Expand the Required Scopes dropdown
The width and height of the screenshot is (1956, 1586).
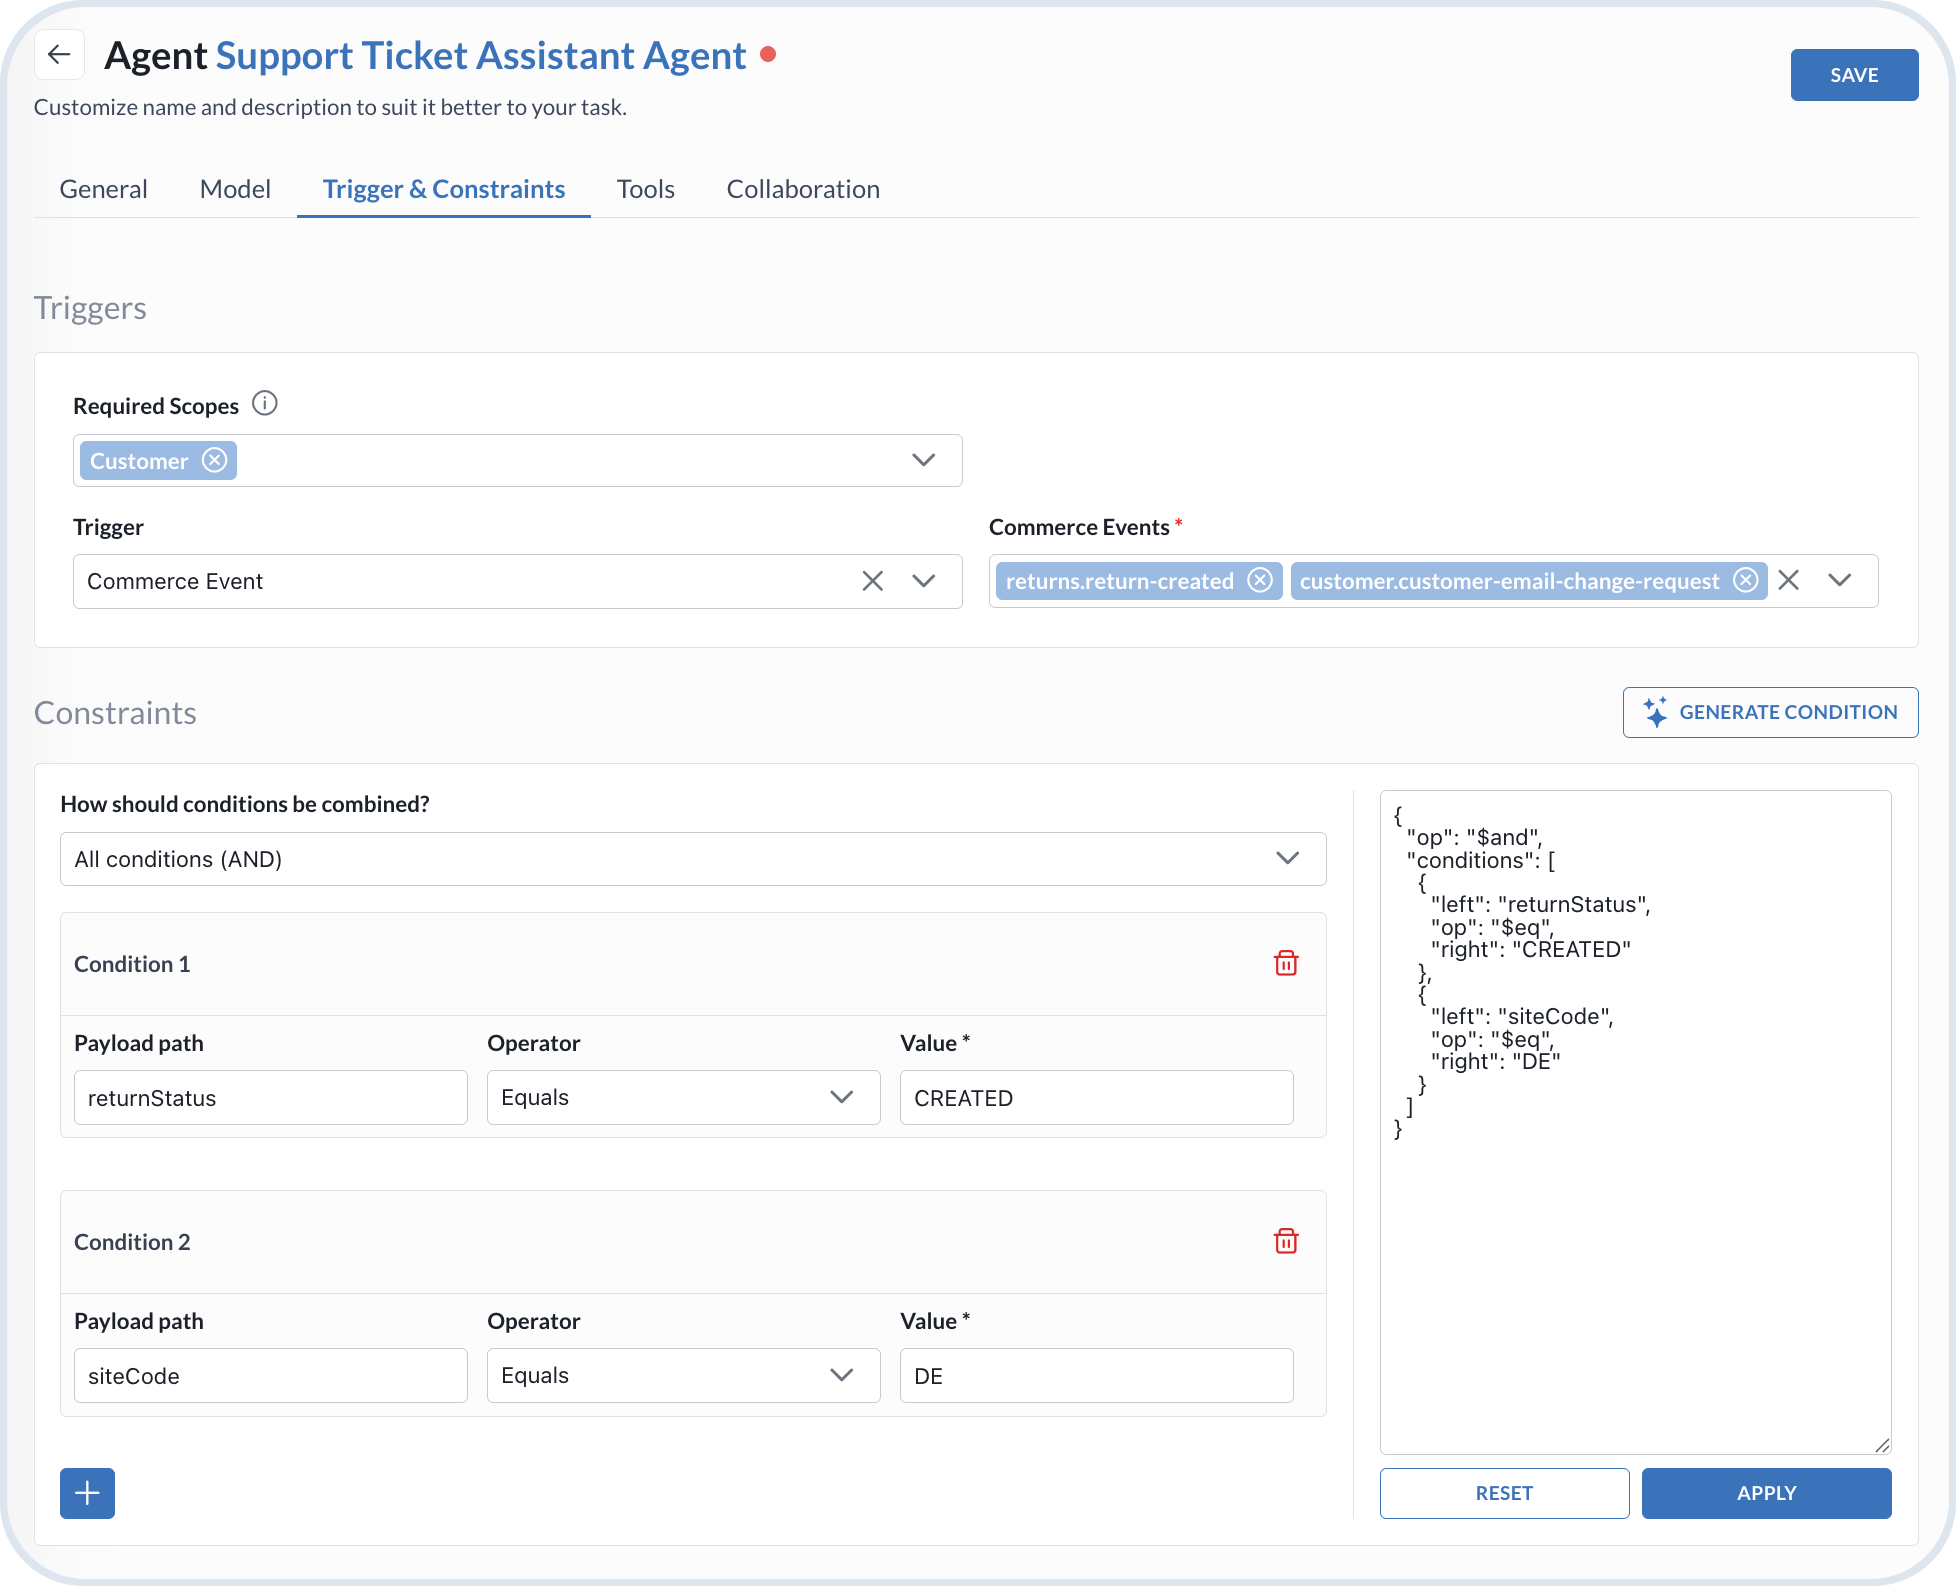click(x=924, y=460)
